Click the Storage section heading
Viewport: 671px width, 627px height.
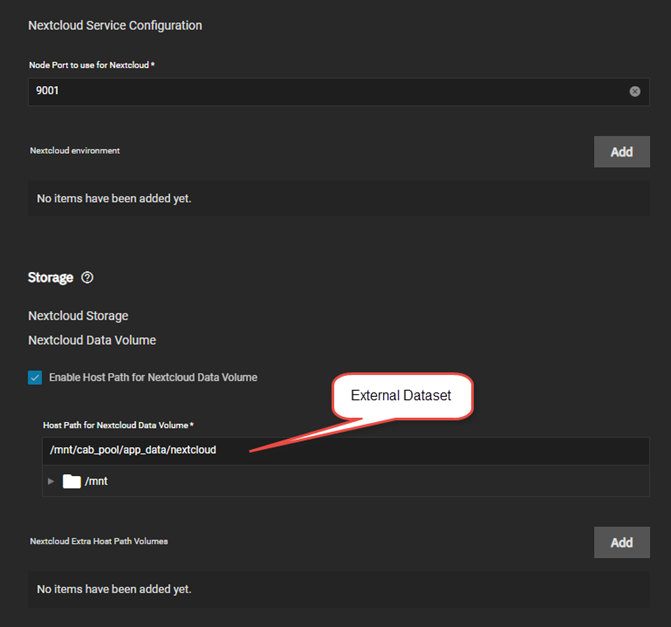pos(50,278)
